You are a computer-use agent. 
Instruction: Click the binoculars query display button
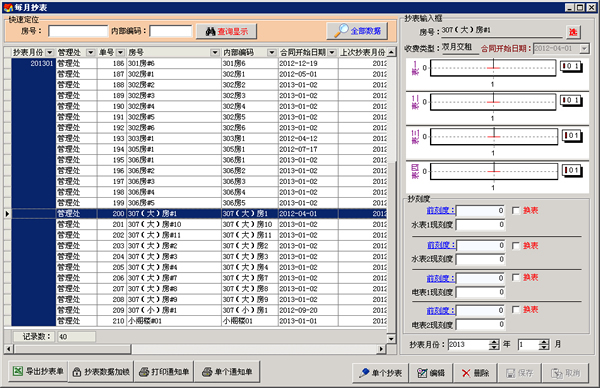pos(226,31)
